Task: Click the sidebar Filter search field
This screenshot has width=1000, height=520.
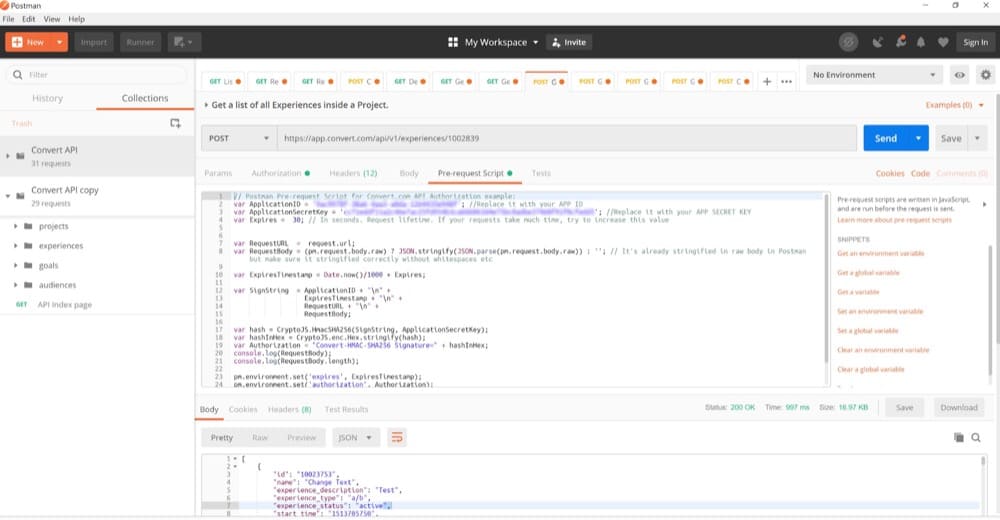Action: pyautogui.click(x=97, y=75)
